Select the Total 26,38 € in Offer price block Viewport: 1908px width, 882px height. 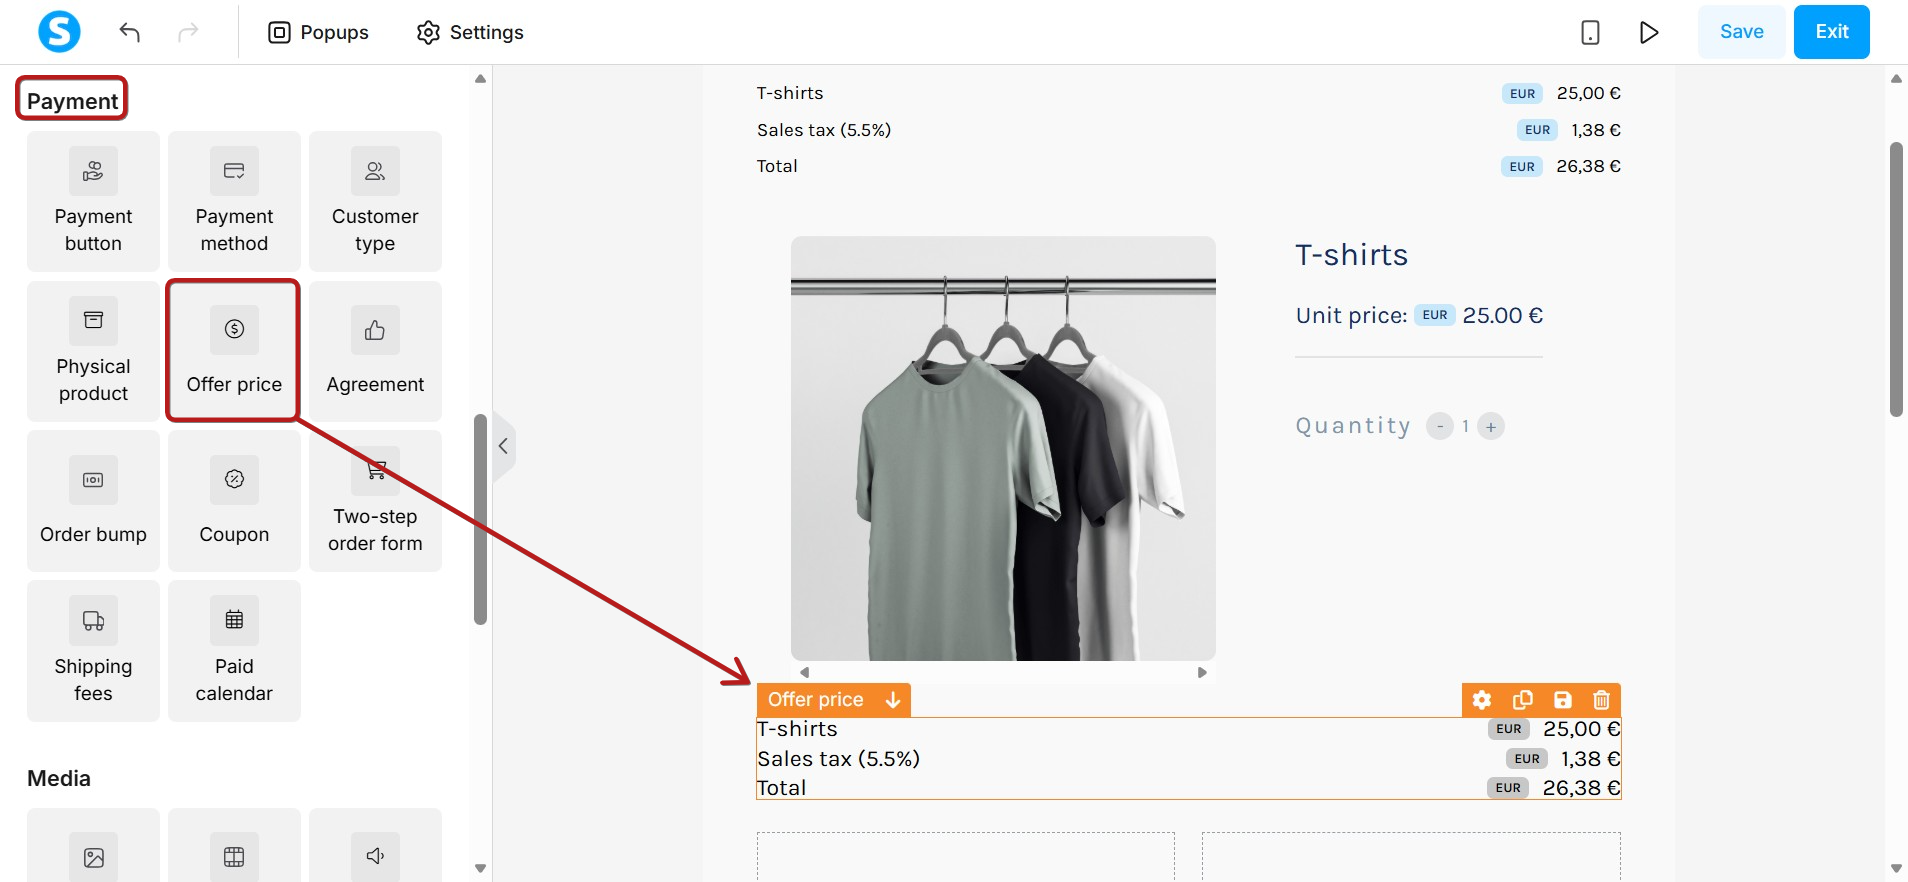[1188, 788]
